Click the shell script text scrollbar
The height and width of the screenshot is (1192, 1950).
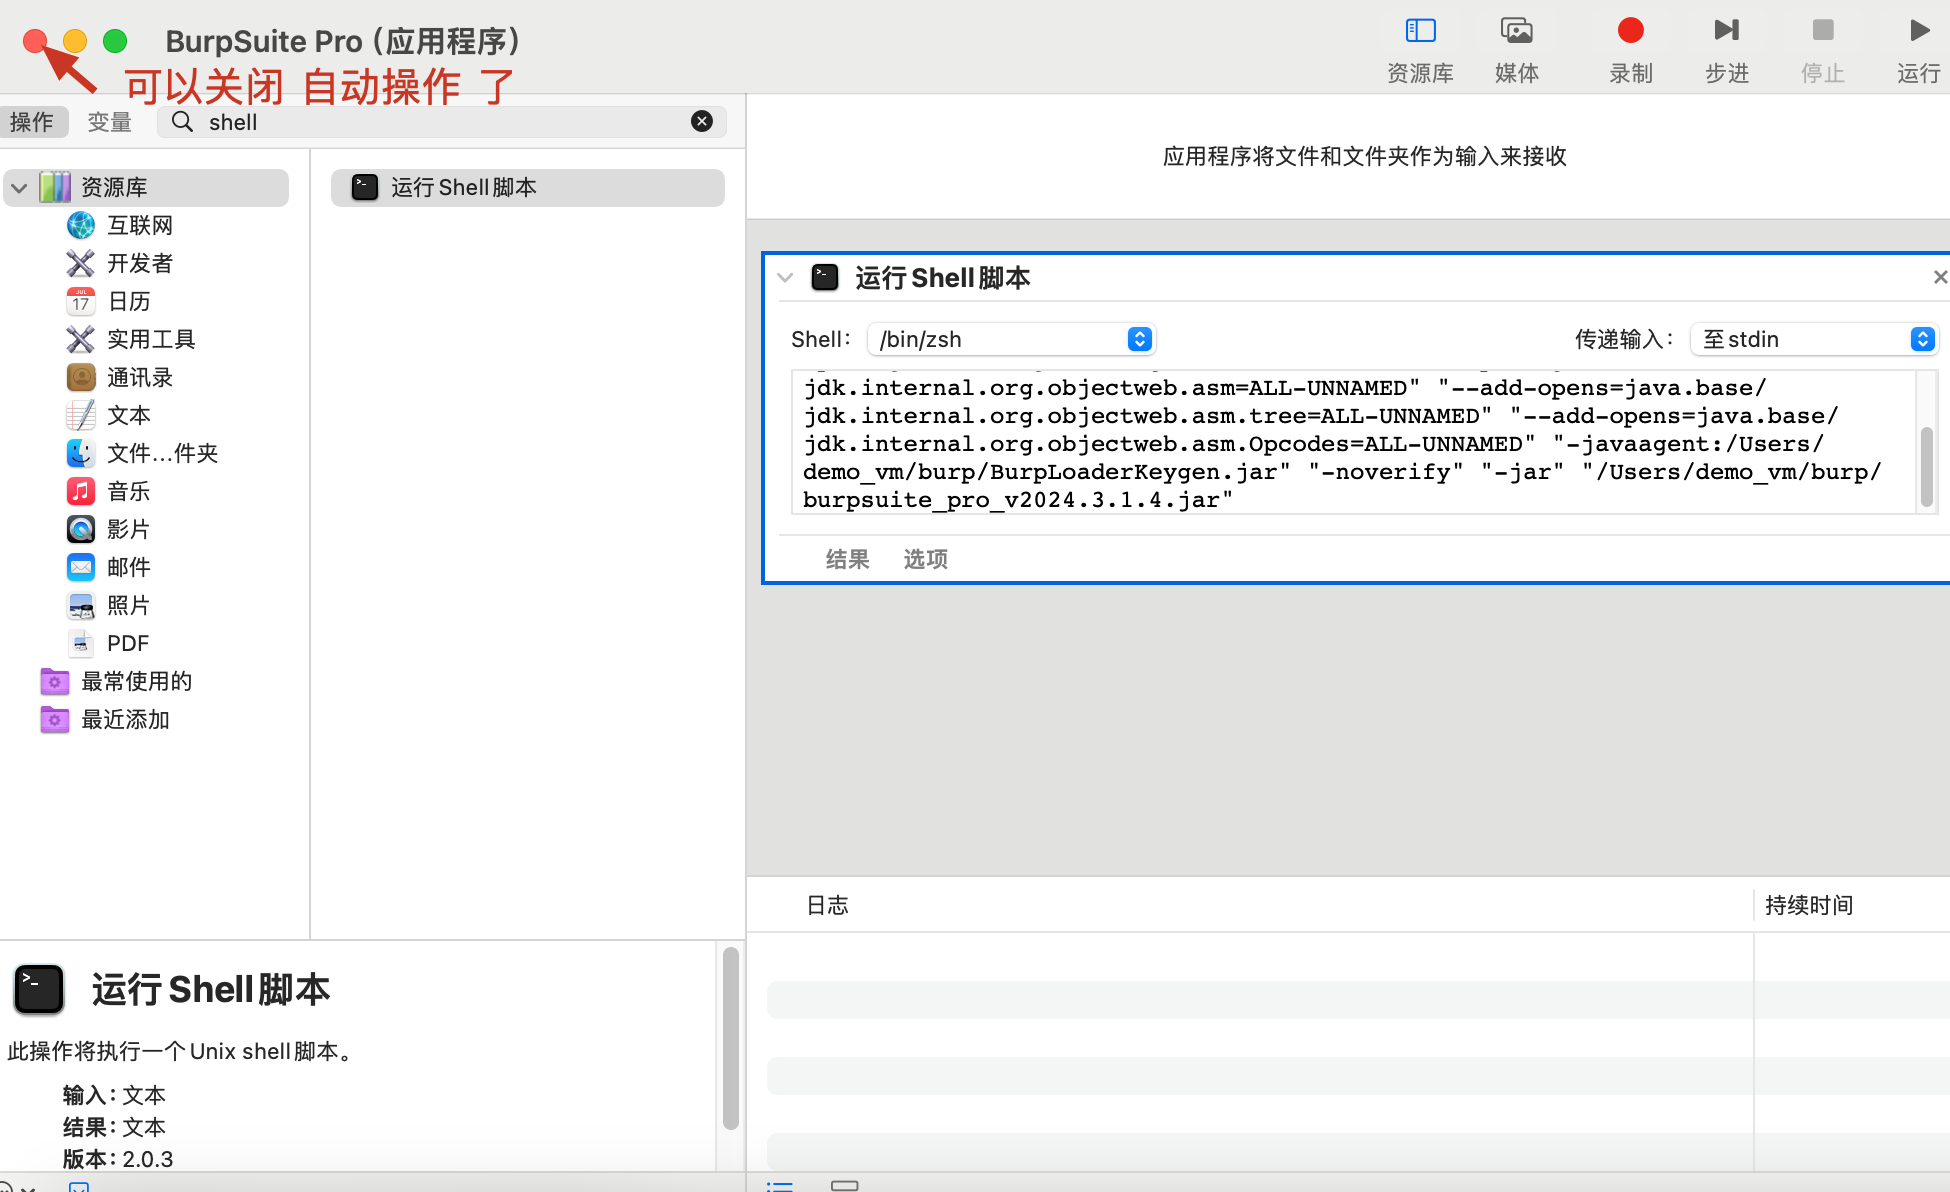pos(1926,466)
